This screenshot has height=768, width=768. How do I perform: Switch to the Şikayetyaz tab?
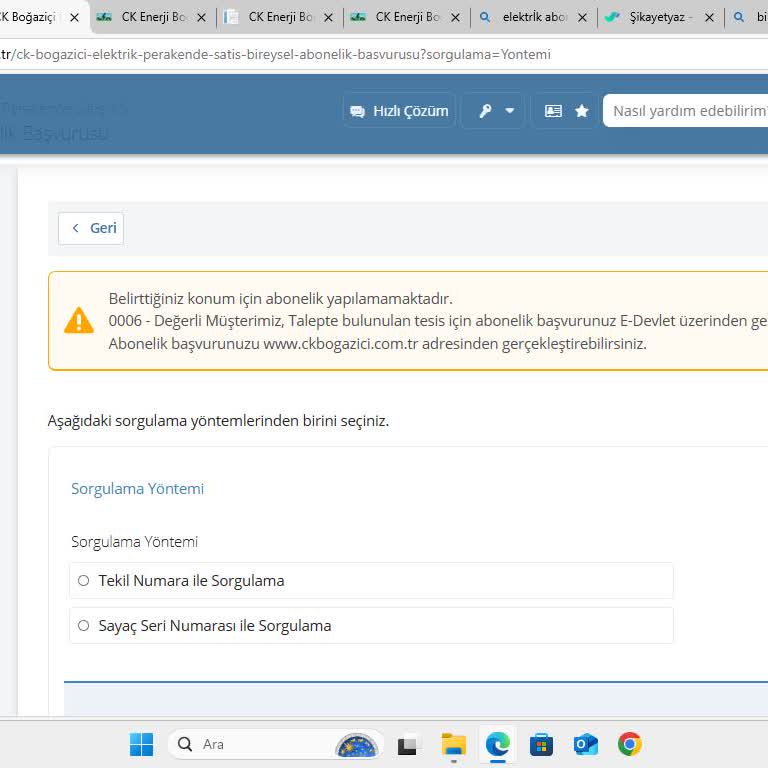pos(661,17)
